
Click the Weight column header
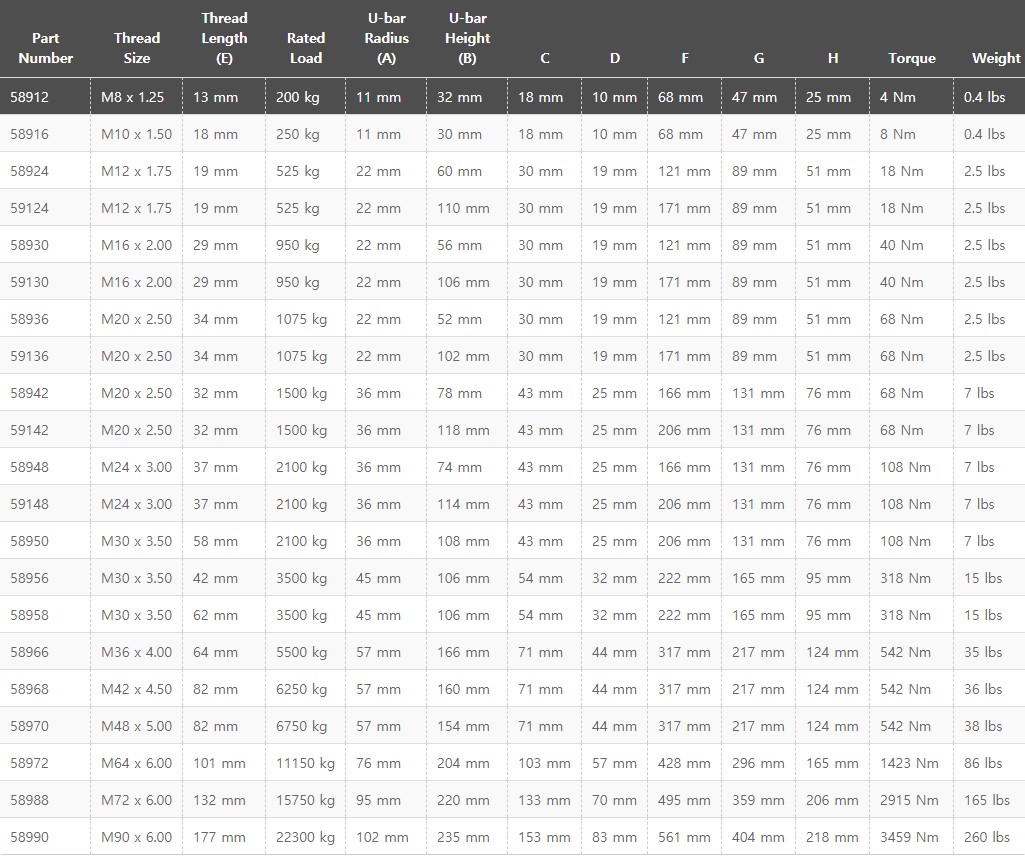[x=996, y=58]
